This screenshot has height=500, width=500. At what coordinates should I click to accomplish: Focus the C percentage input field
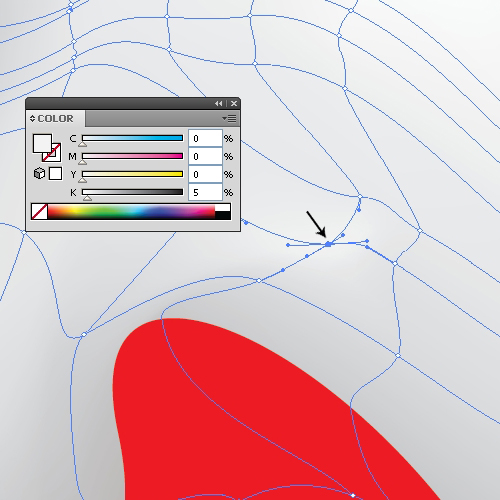pos(205,138)
